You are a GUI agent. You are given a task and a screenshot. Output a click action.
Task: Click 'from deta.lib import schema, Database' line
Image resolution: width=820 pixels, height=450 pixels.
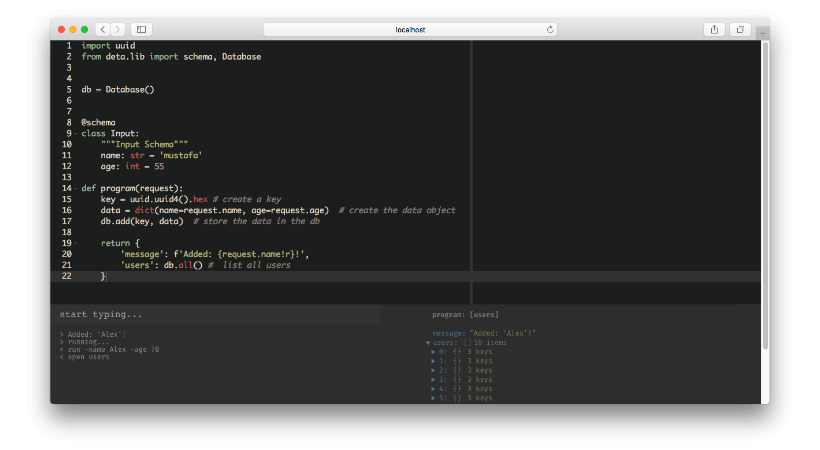pyautogui.click(x=171, y=57)
